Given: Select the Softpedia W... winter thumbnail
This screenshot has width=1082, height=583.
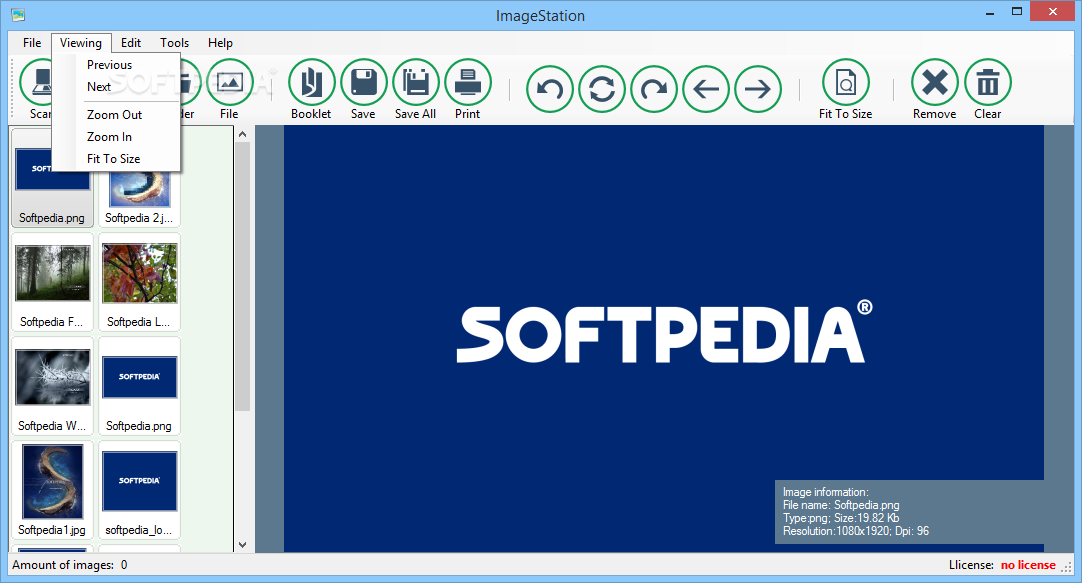Looking at the screenshot, I should pyautogui.click(x=52, y=386).
